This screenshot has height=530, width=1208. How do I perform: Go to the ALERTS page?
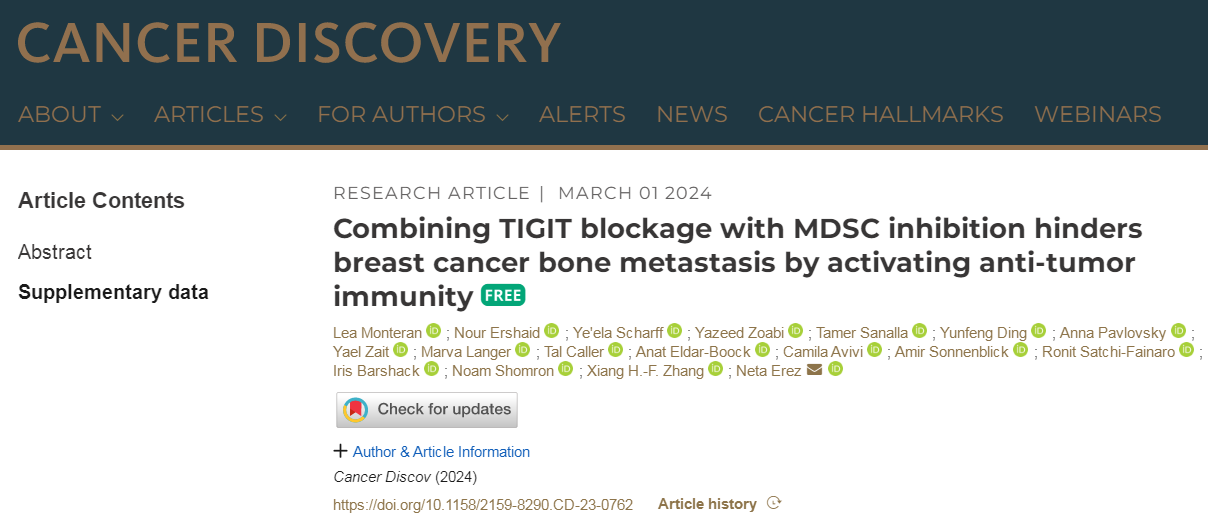(x=582, y=115)
